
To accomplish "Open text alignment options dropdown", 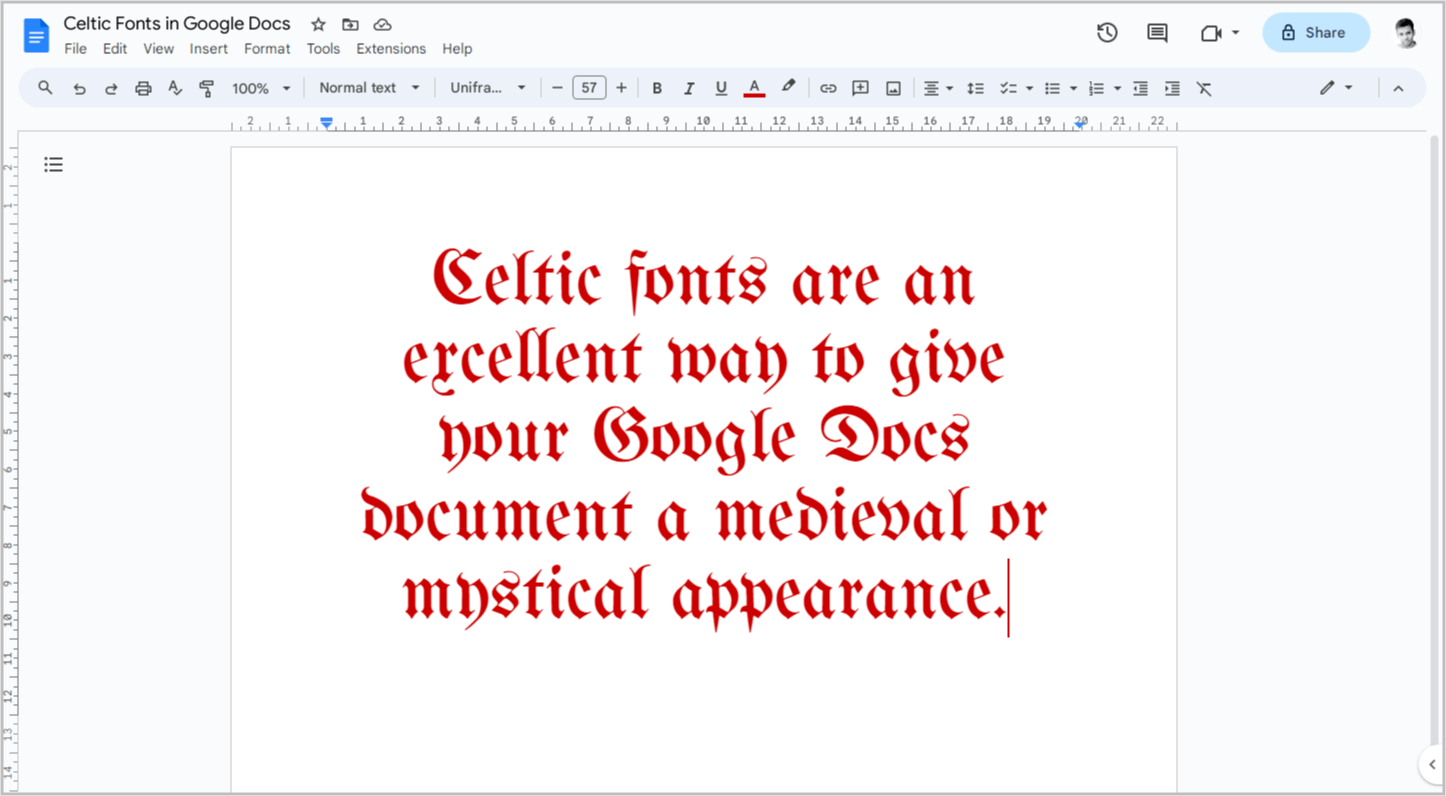I will click(938, 88).
